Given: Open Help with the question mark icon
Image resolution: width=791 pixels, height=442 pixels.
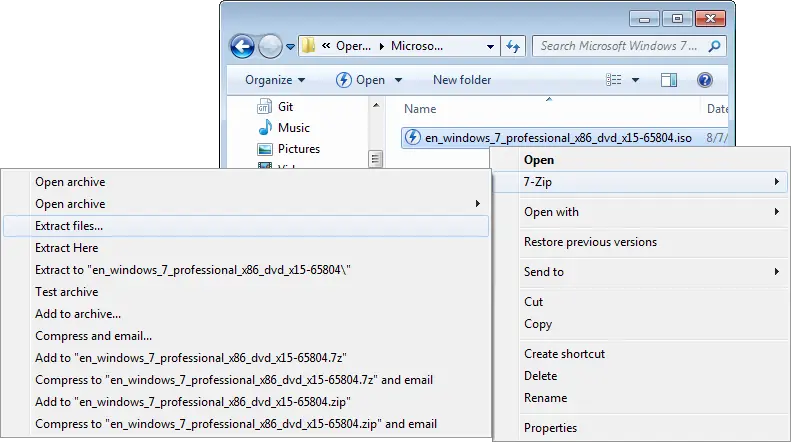Looking at the screenshot, I should point(705,80).
